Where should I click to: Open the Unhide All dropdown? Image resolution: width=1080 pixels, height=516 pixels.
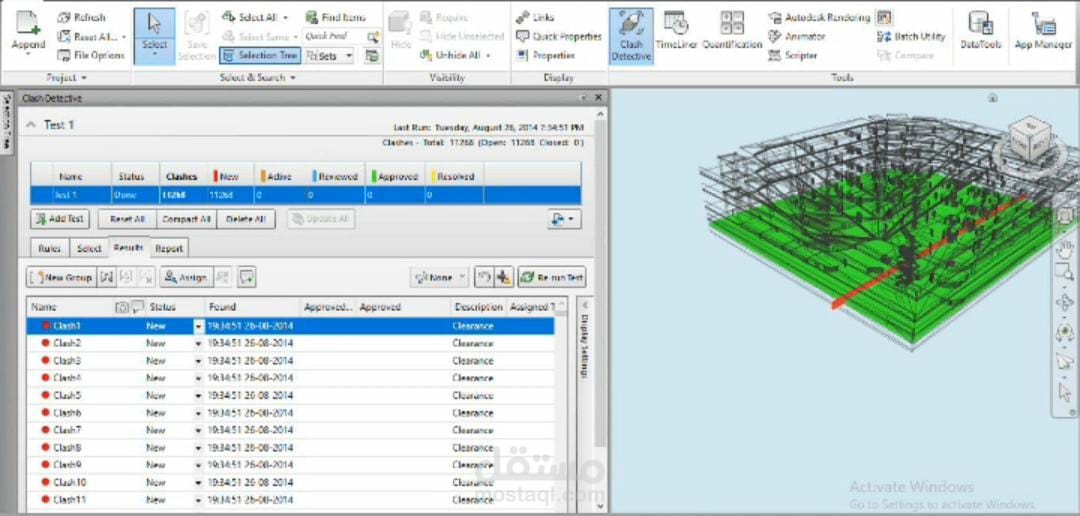coord(488,55)
